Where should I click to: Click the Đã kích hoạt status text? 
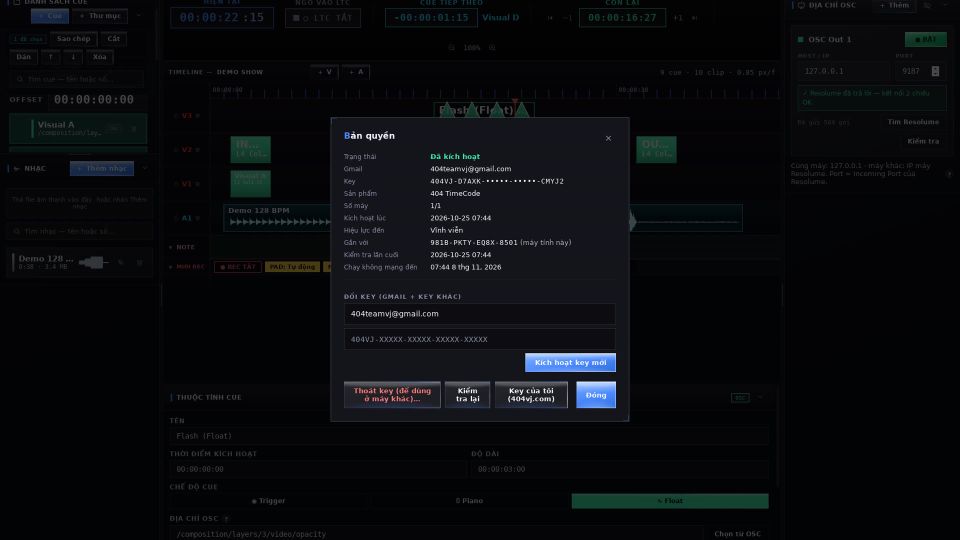455,157
